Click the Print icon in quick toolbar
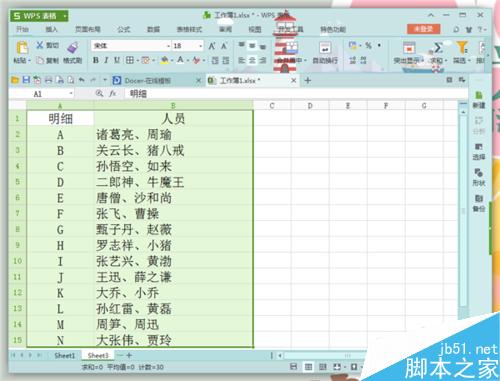The width and height of the screenshot is (500, 381). 49,80
